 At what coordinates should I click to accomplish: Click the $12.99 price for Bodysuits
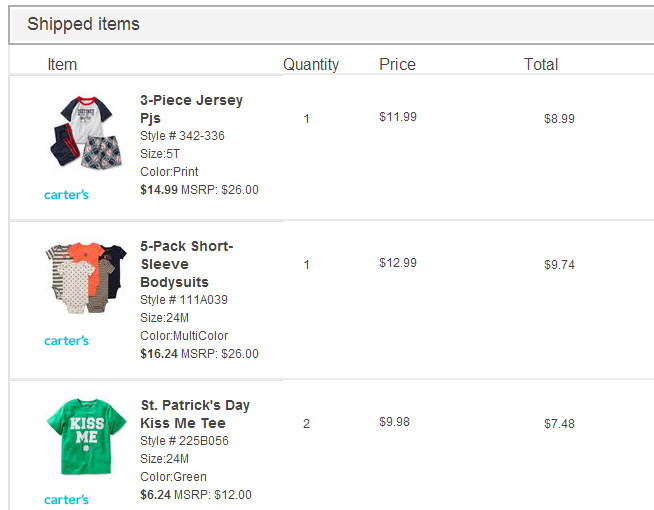coord(398,263)
